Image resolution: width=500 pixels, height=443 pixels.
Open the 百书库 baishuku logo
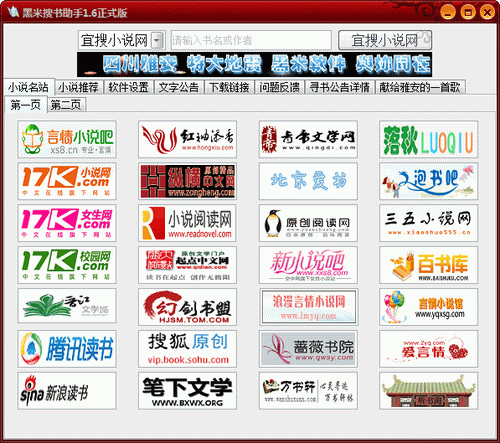[428, 265]
